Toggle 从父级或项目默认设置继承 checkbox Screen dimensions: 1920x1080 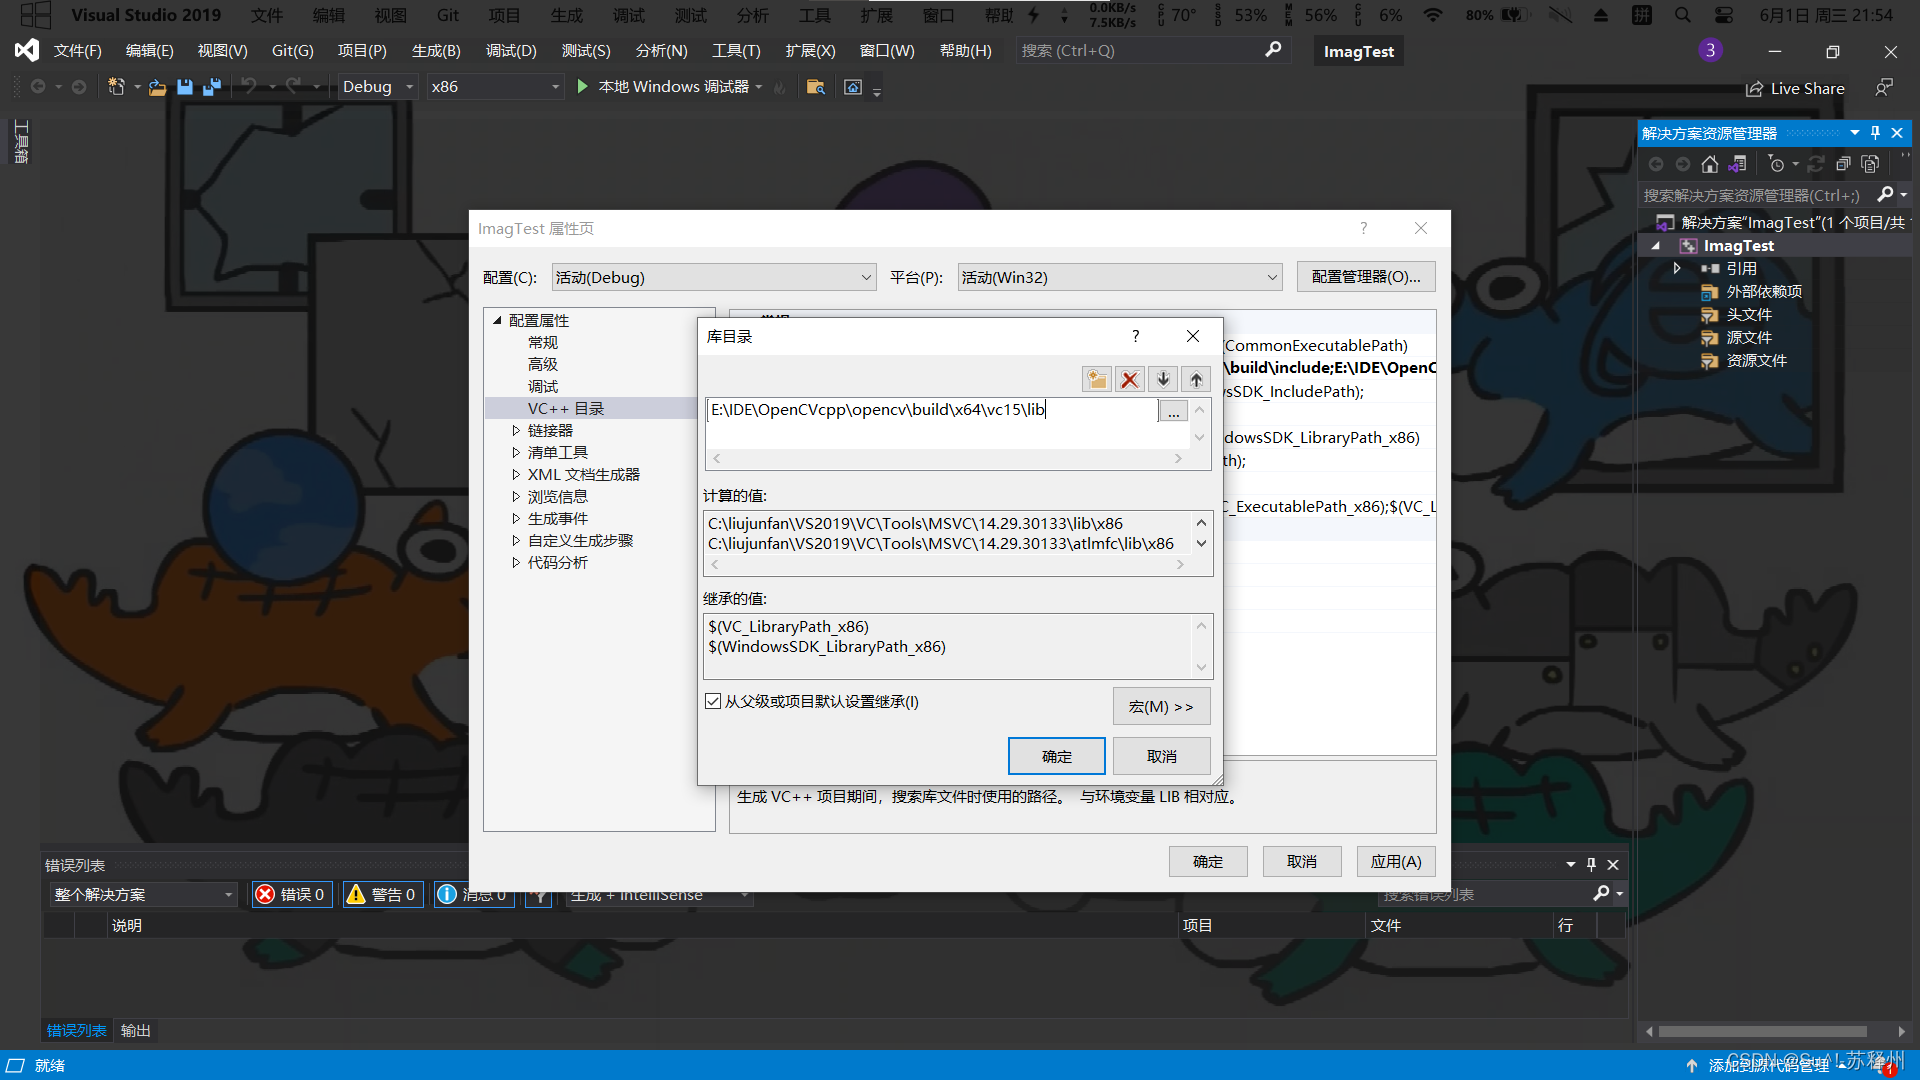(713, 702)
